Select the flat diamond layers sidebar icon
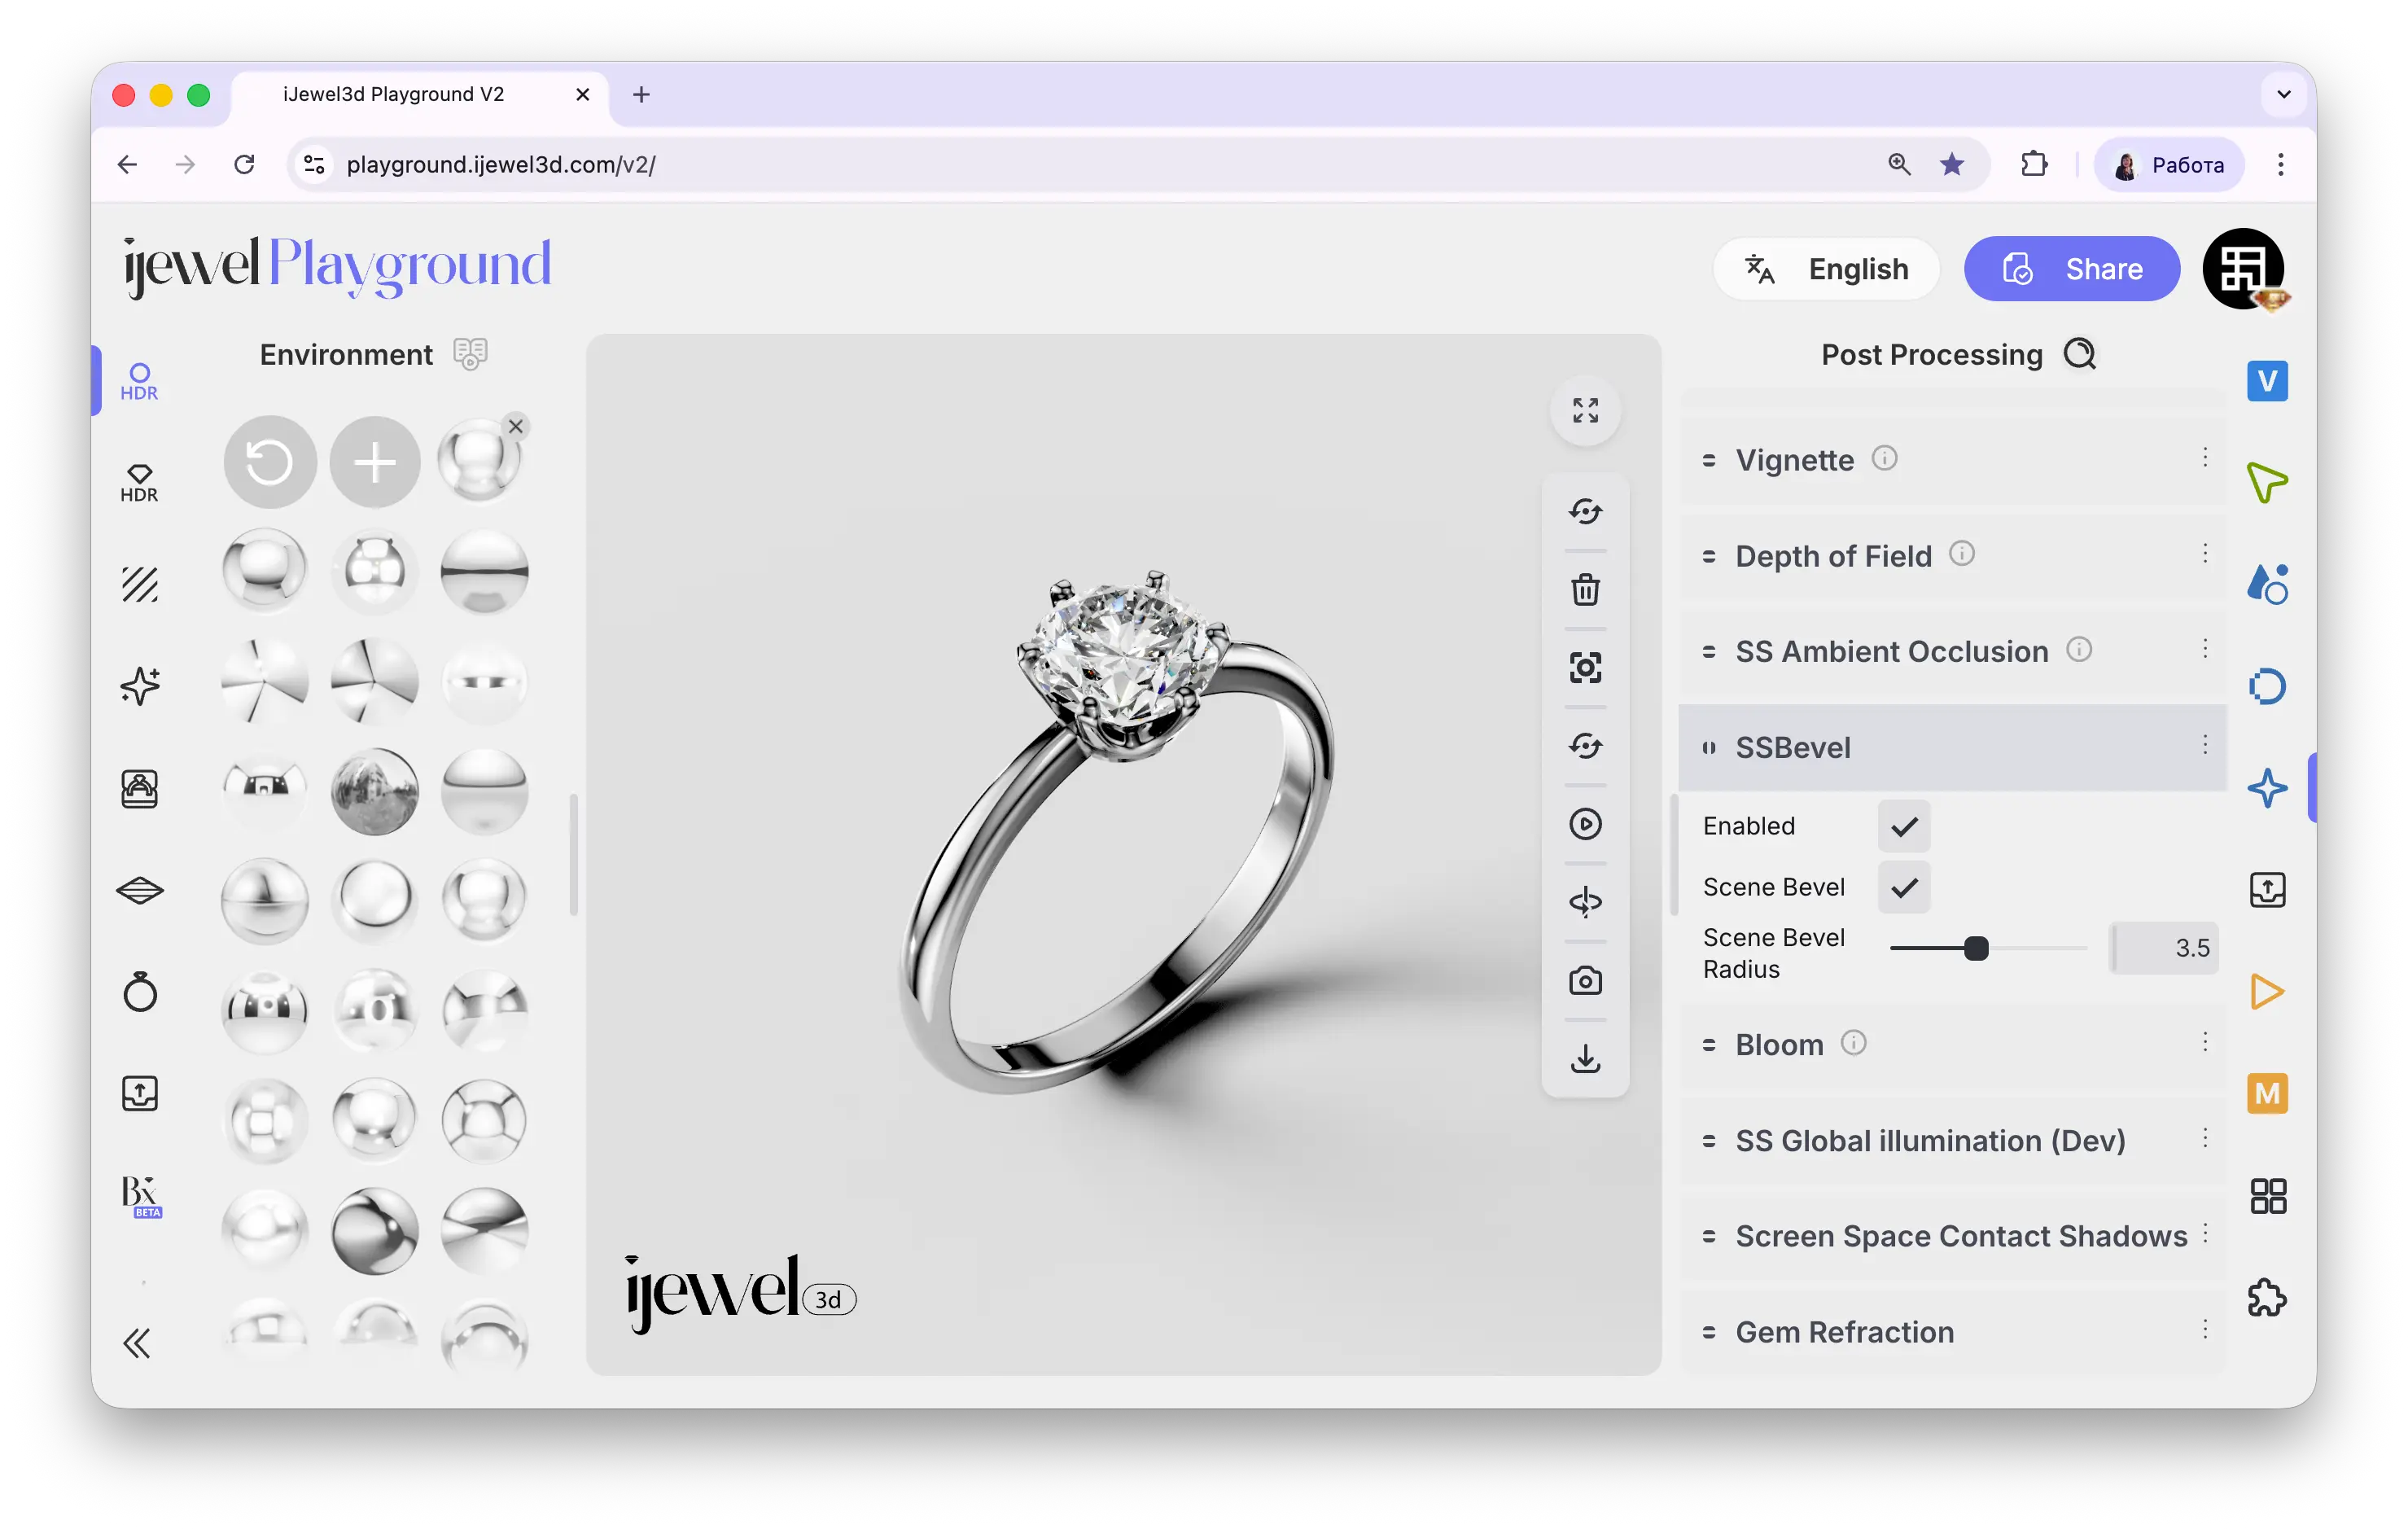The image size is (2408, 1529). [139, 890]
